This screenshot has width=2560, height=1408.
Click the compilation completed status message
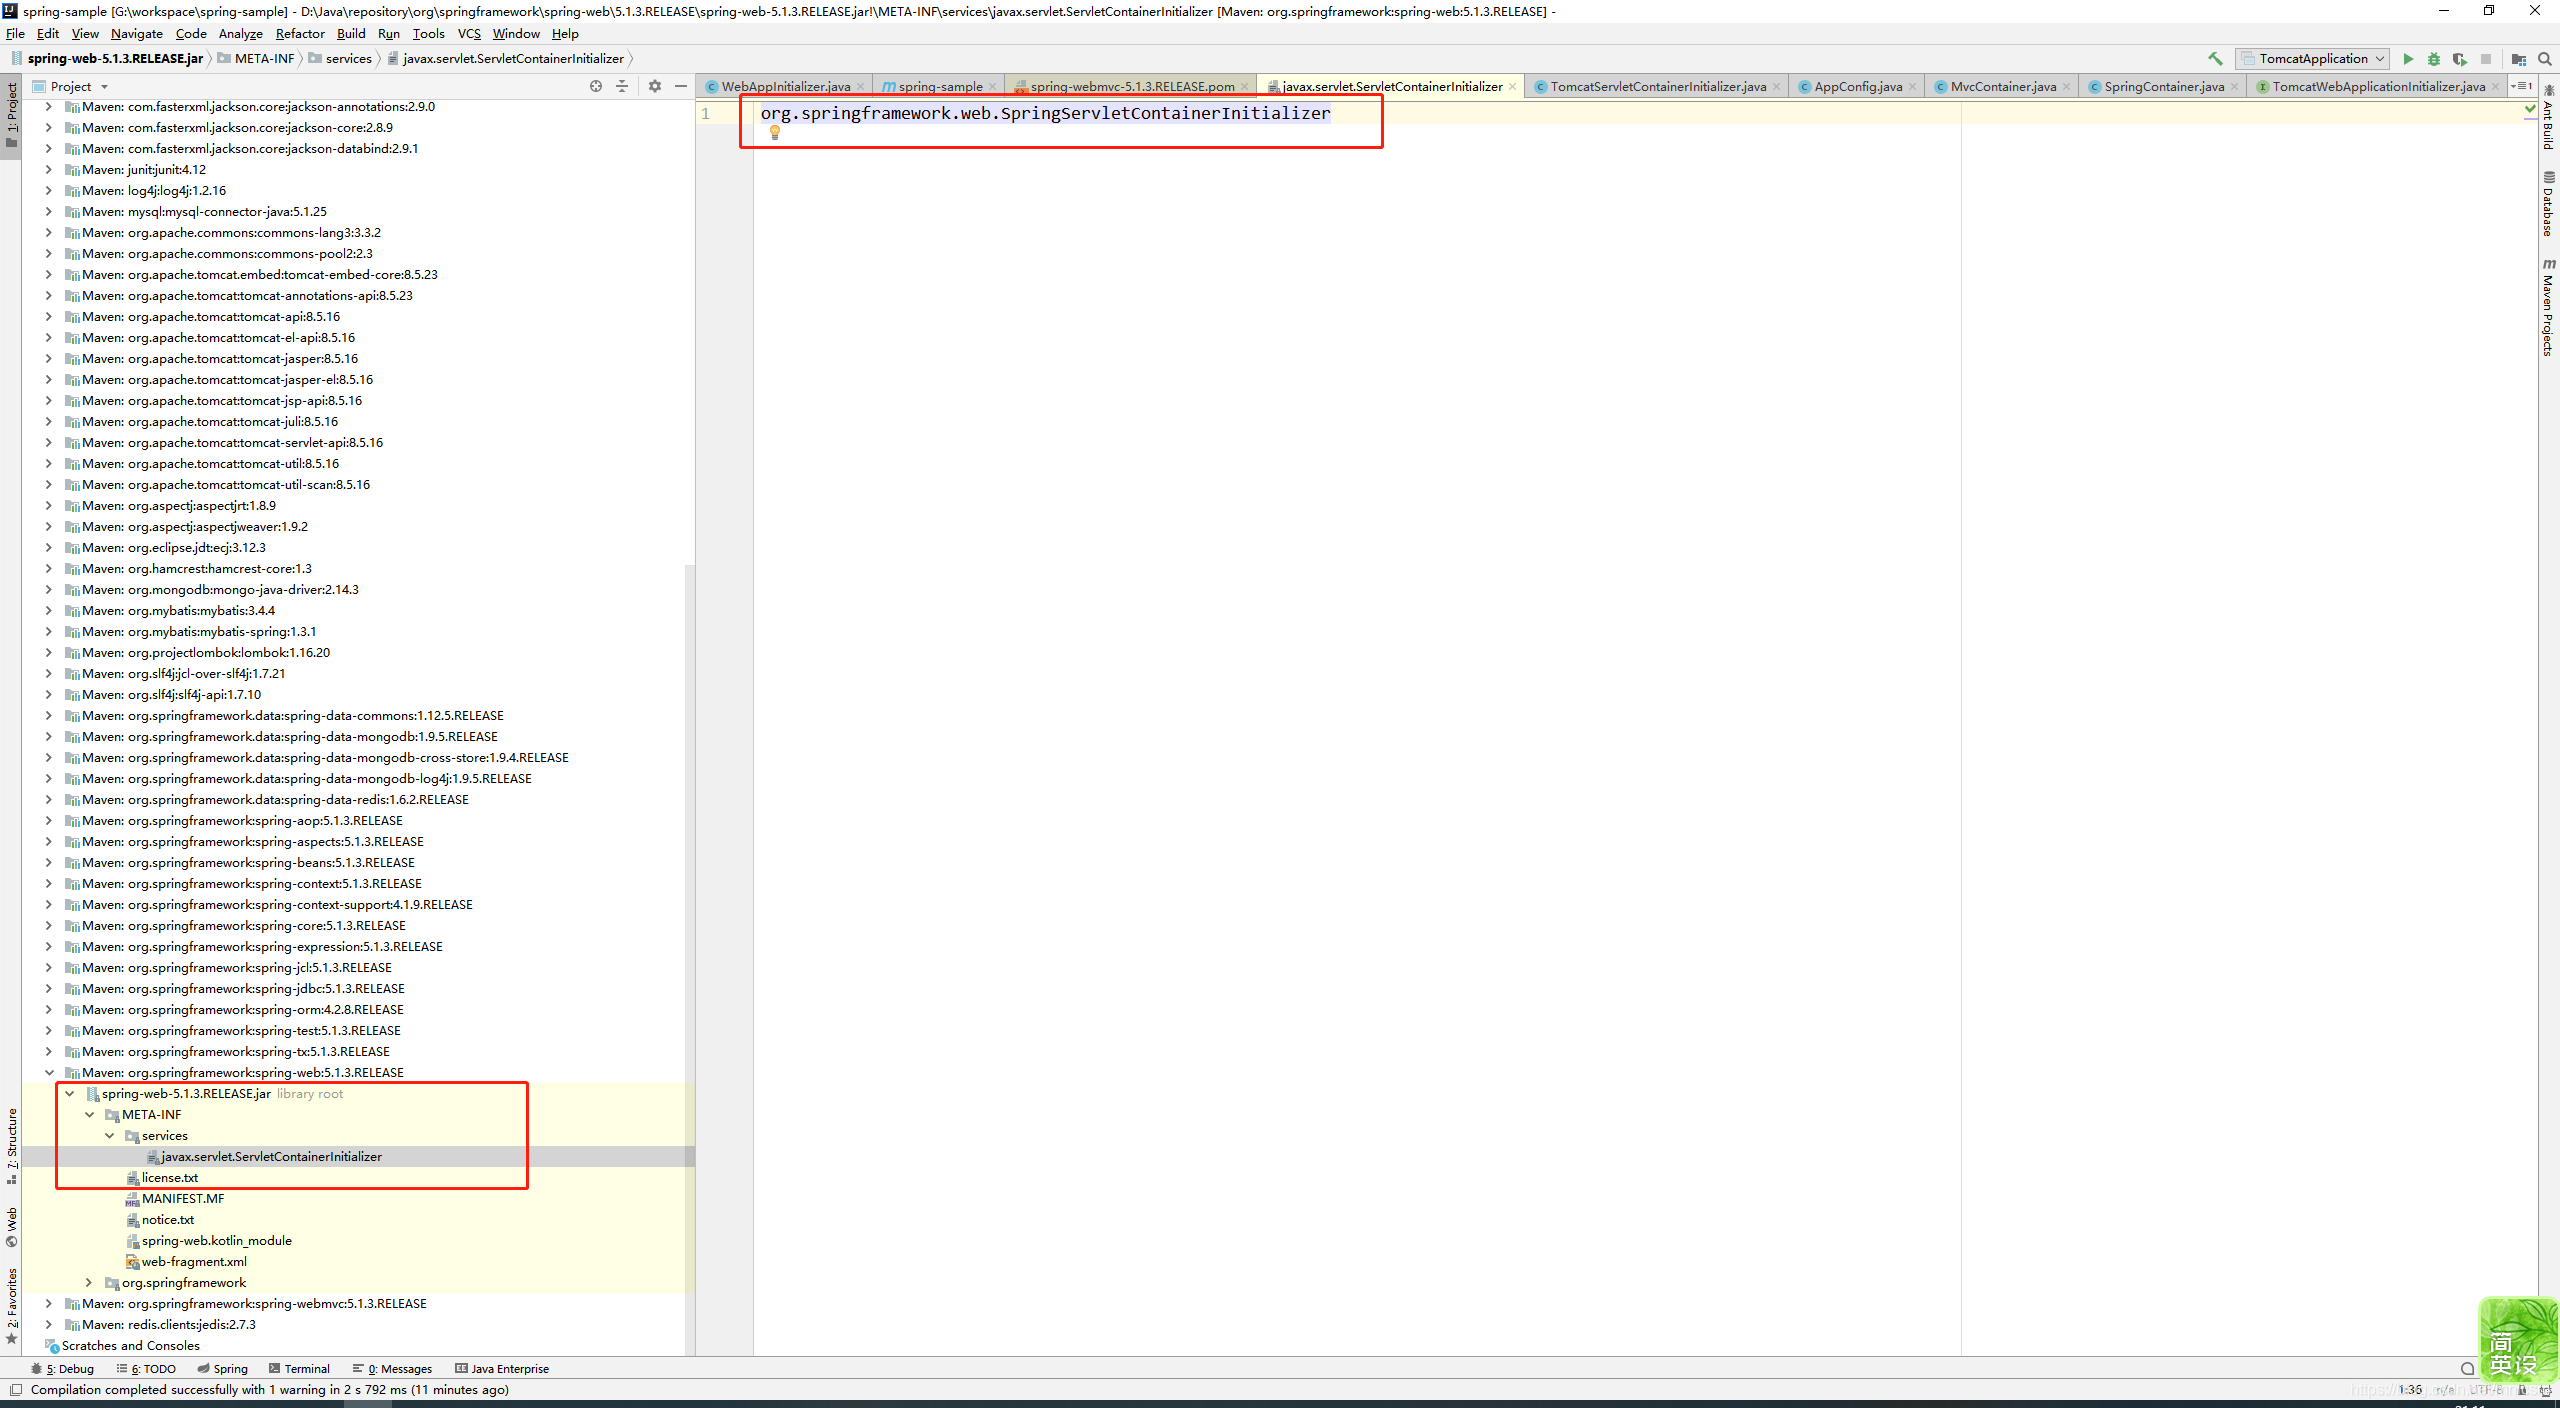pos(270,1390)
